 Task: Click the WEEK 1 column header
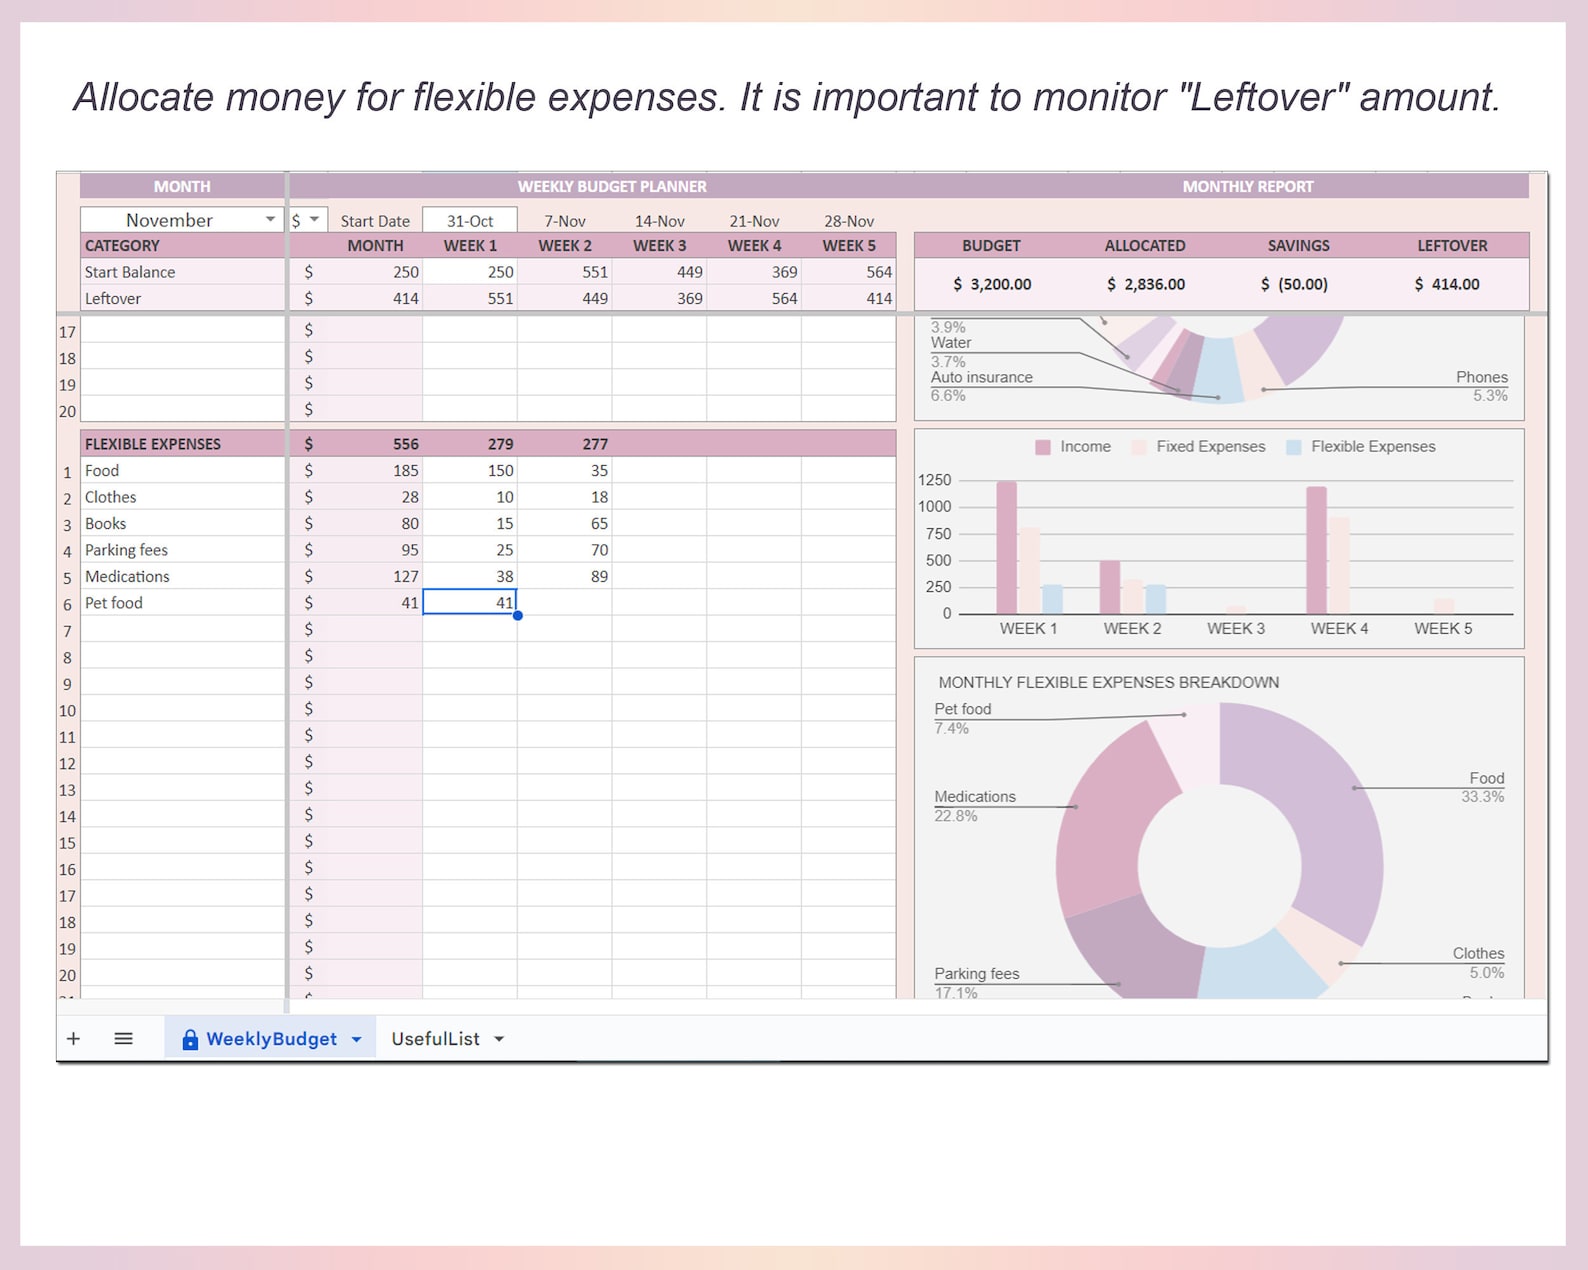(x=470, y=245)
